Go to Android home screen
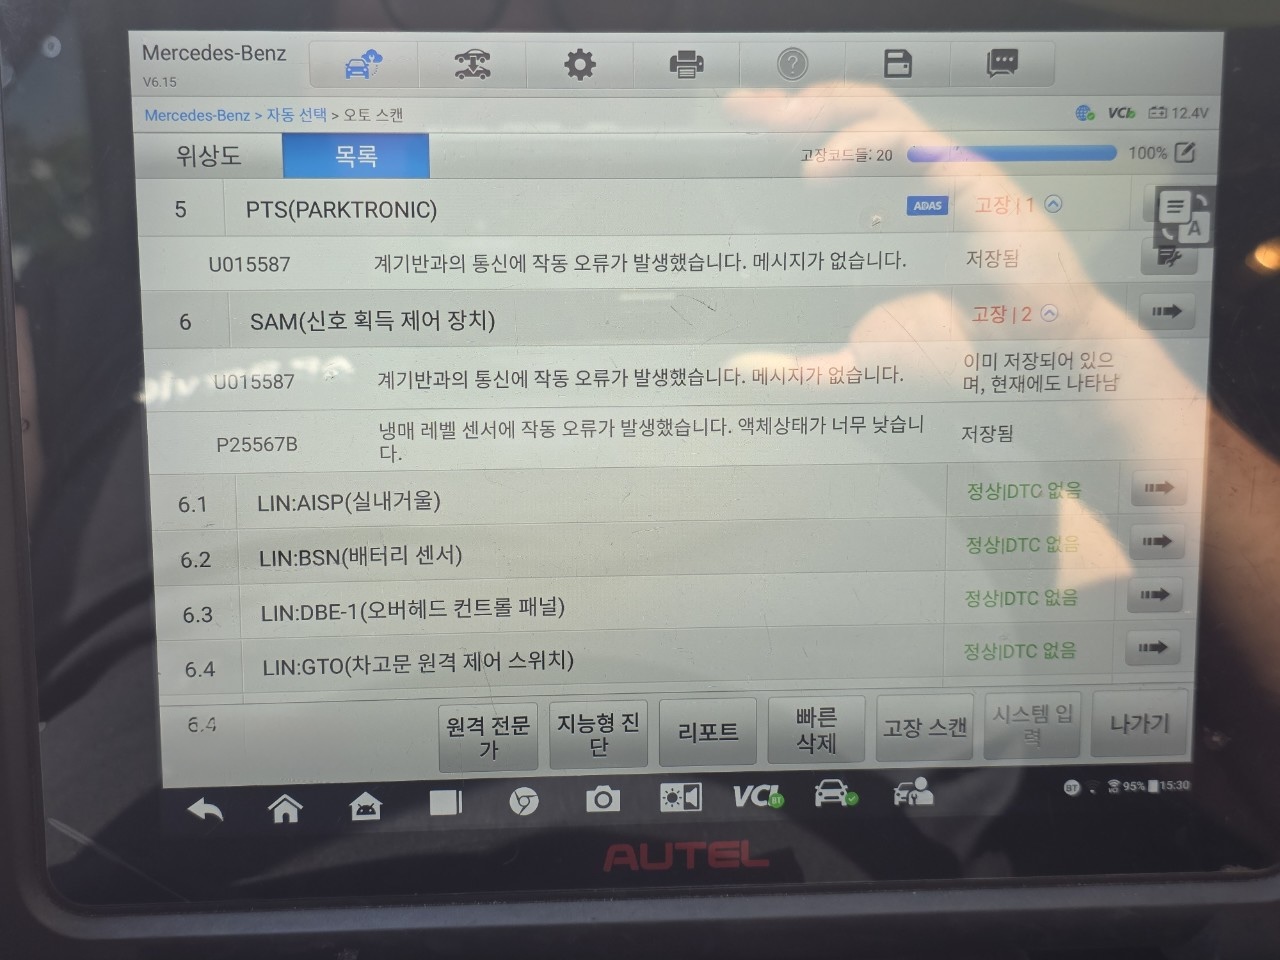Image resolution: width=1280 pixels, height=960 pixels. click(x=285, y=806)
